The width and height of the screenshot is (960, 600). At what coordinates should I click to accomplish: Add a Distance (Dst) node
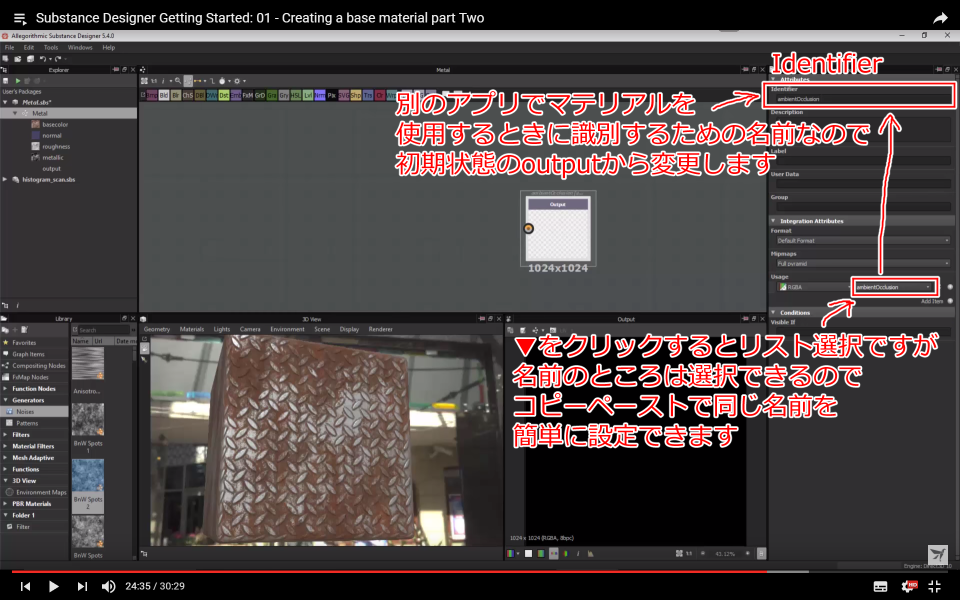coord(223,96)
